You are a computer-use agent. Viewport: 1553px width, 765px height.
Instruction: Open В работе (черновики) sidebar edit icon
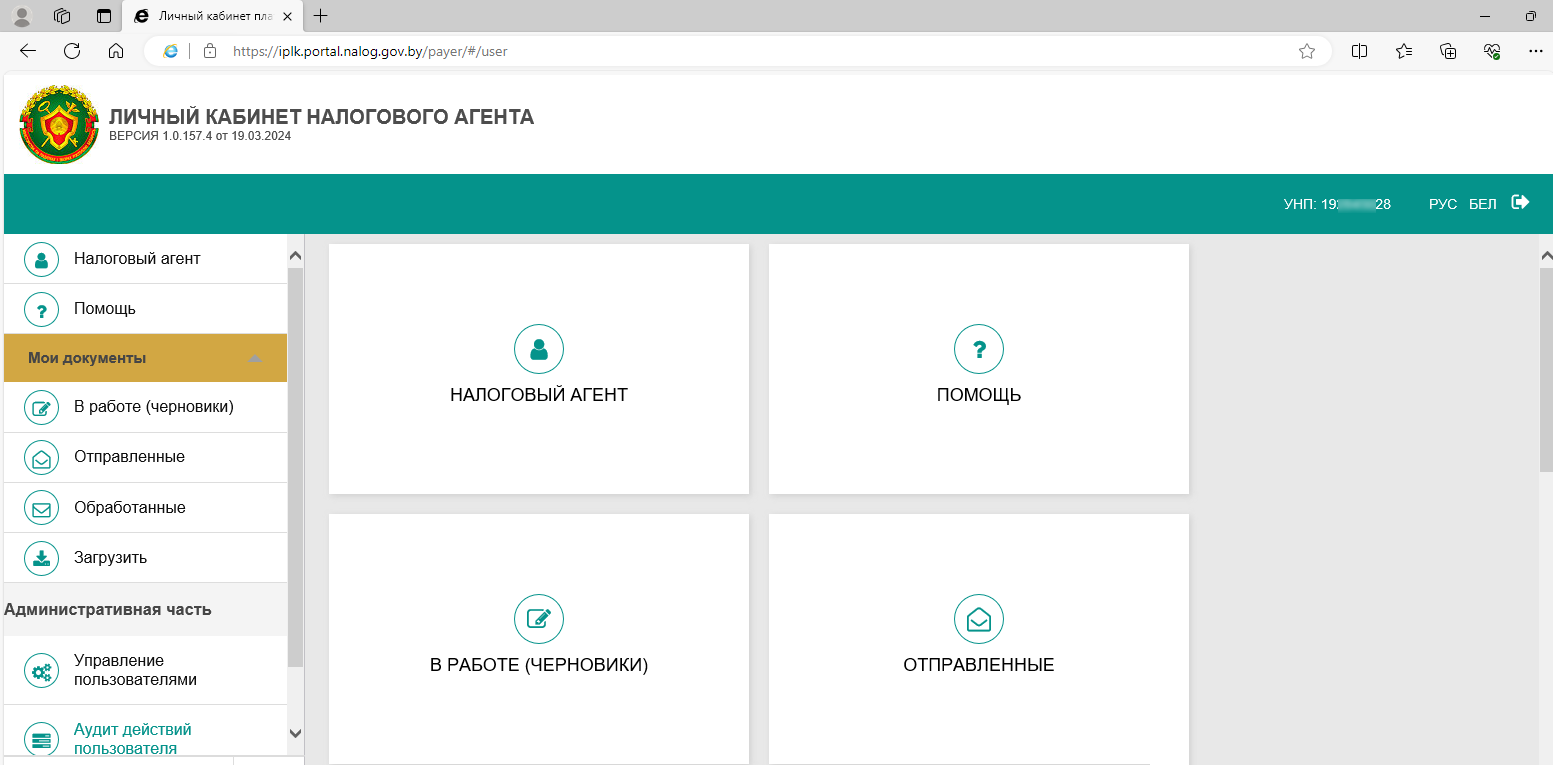(x=41, y=408)
